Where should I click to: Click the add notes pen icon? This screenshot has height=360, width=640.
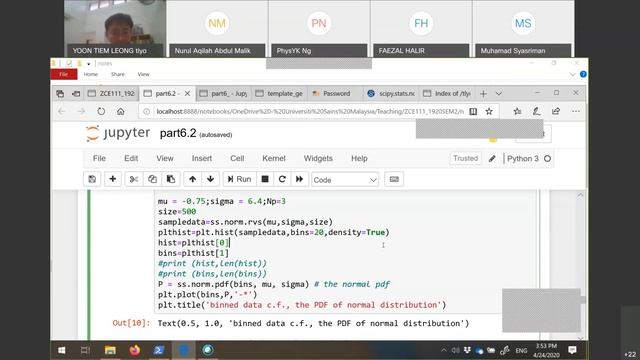[536, 111]
